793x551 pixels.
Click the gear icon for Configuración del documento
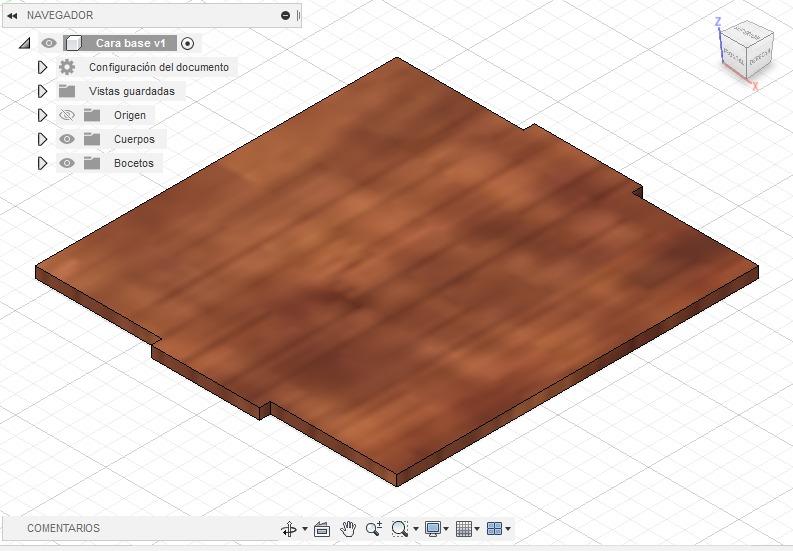[67, 67]
